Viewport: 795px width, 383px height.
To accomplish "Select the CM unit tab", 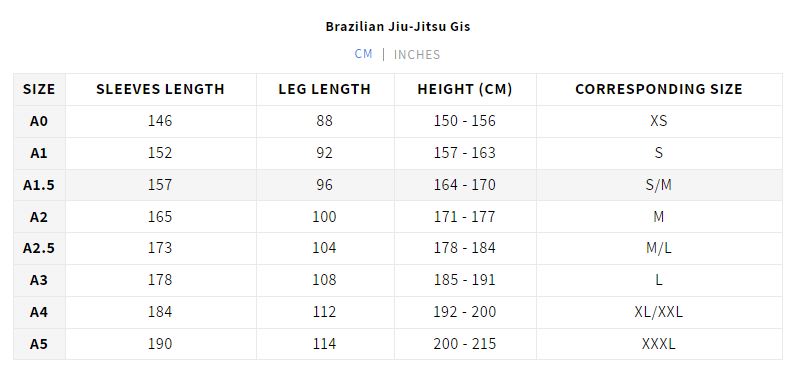I will coord(364,54).
